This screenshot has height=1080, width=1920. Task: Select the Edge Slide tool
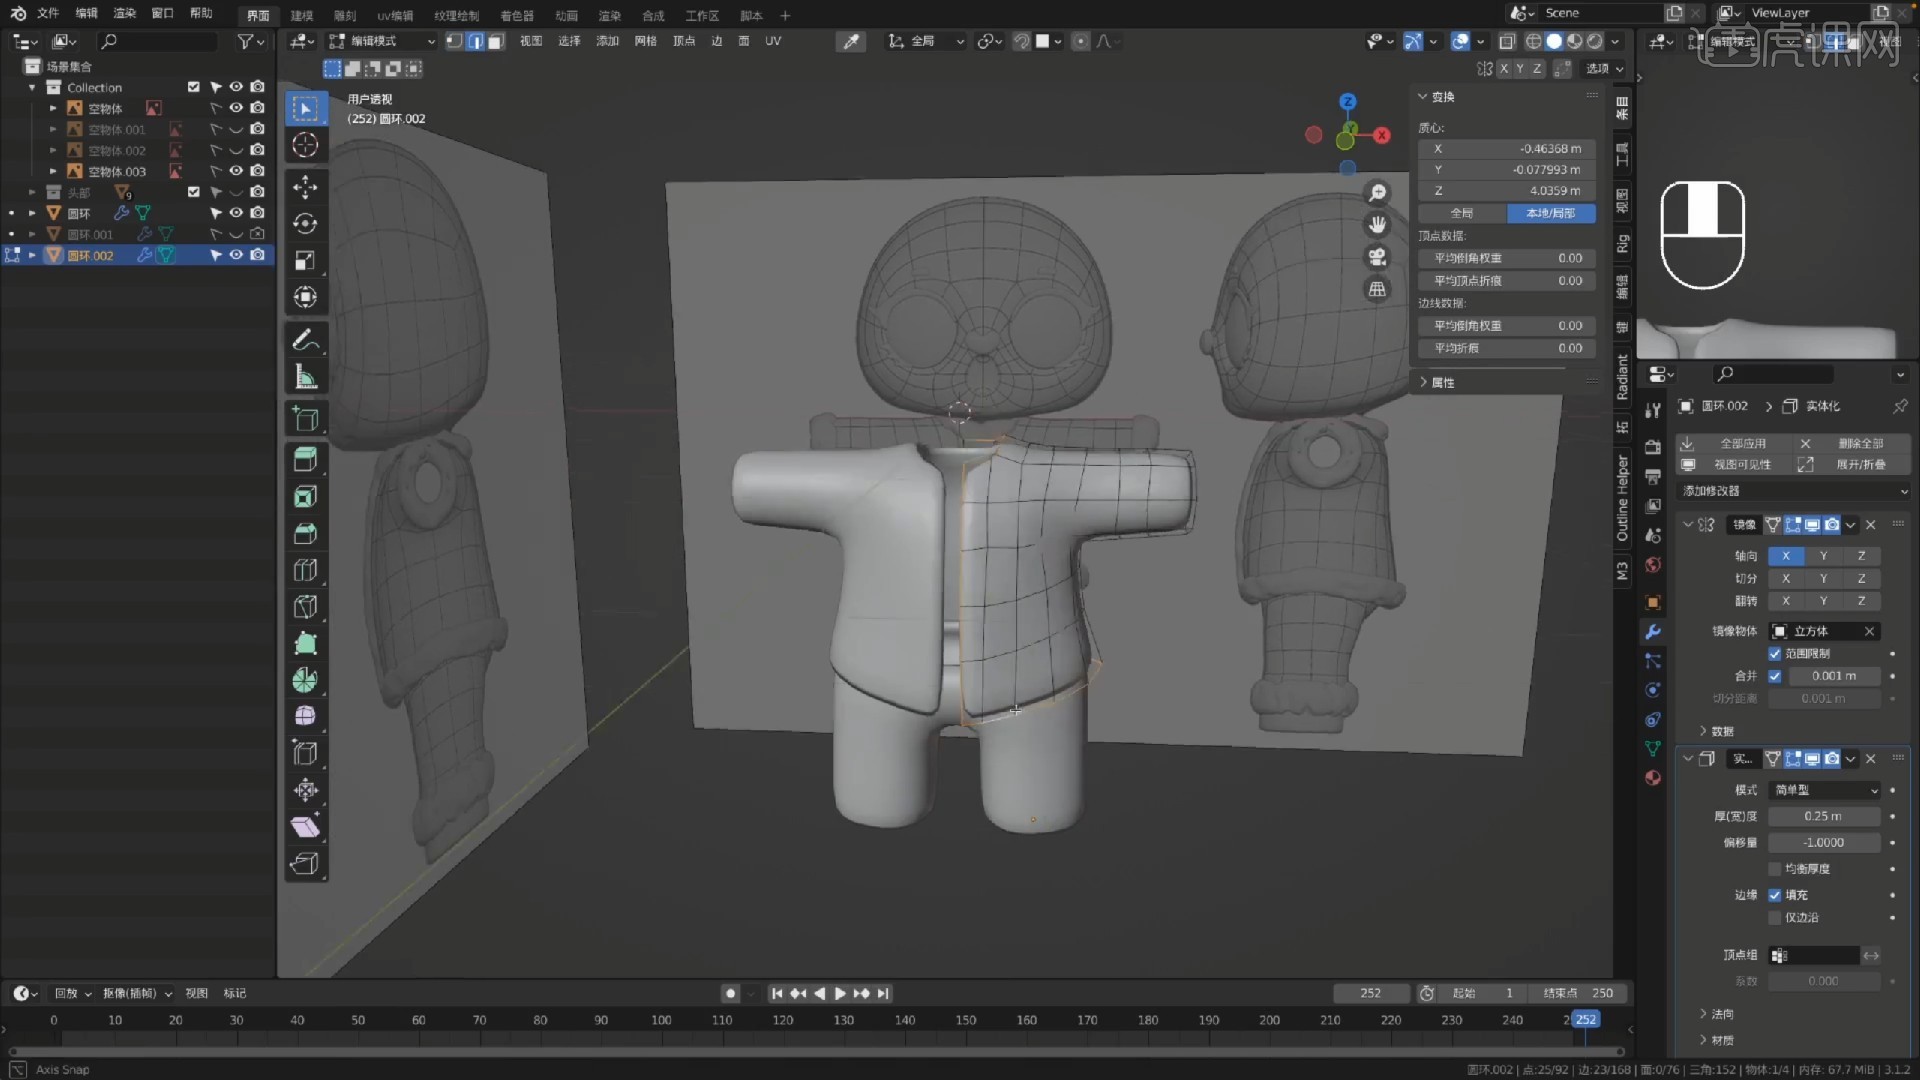click(306, 754)
